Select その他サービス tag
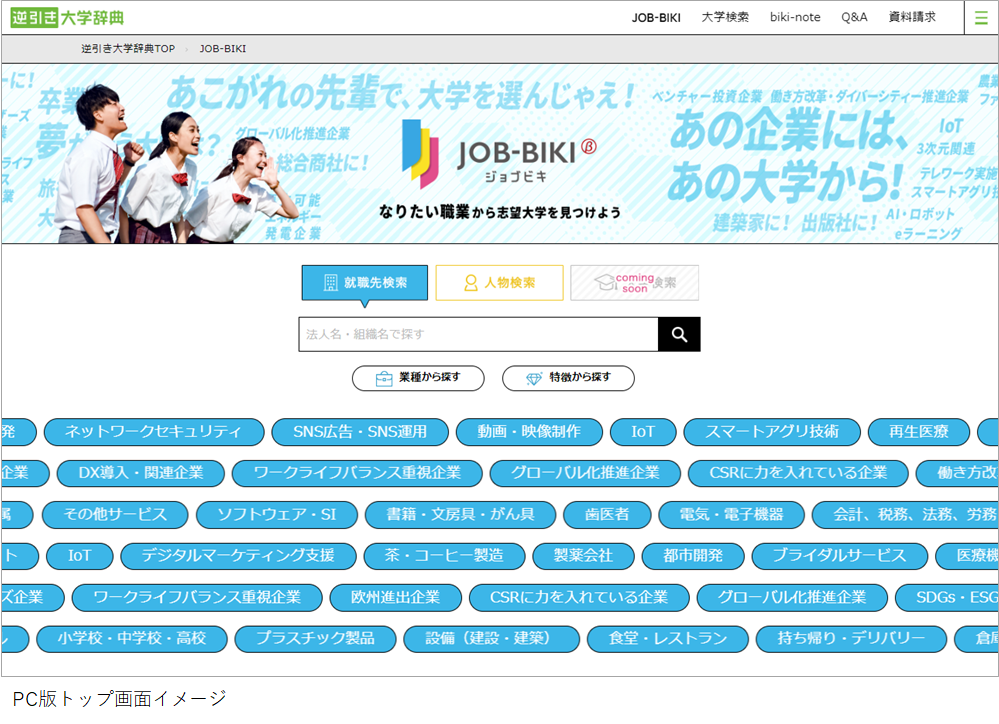999x724 pixels. pyautogui.click(x=115, y=515)
